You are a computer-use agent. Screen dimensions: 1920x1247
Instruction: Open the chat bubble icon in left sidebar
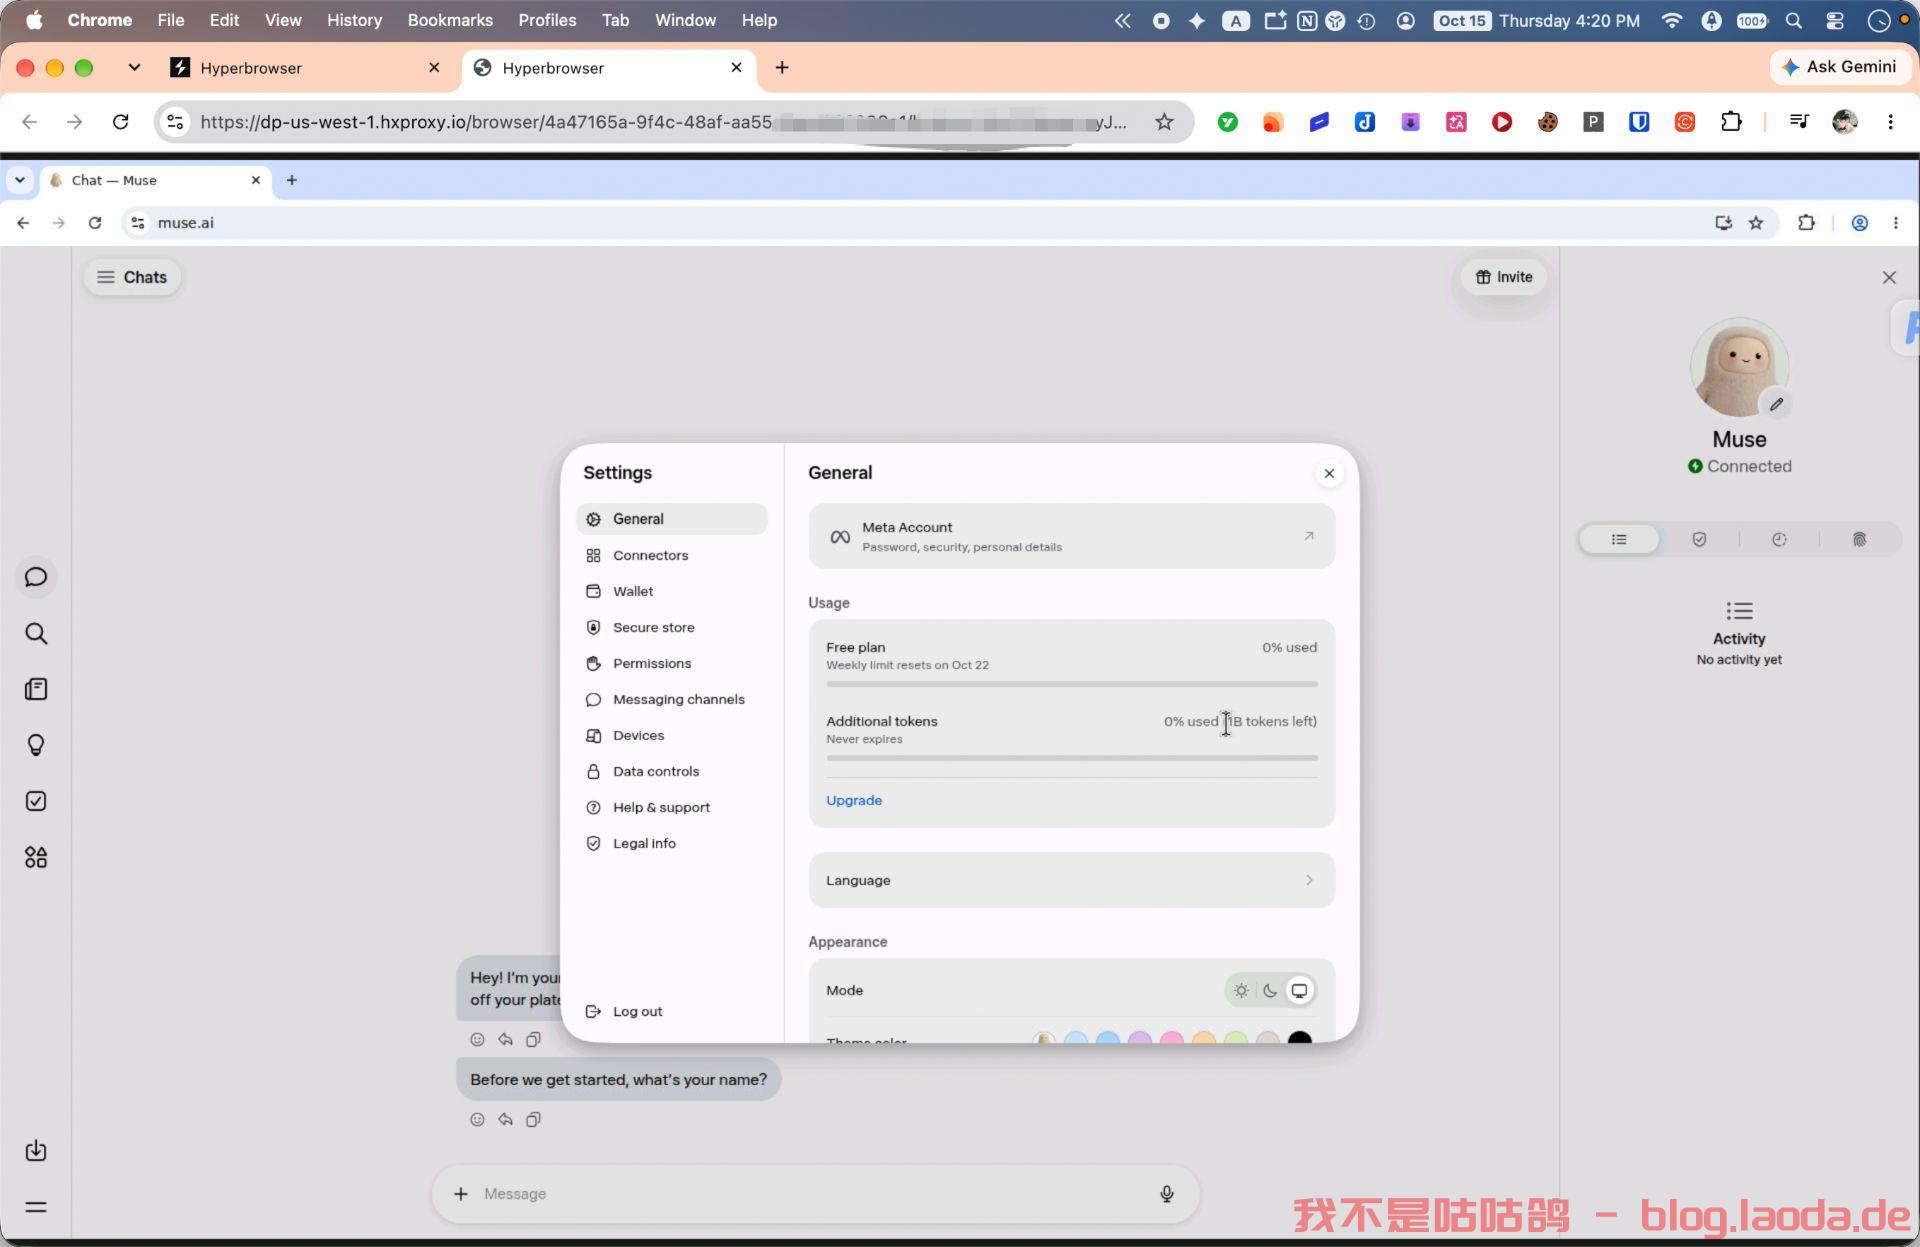click(36, 577)
